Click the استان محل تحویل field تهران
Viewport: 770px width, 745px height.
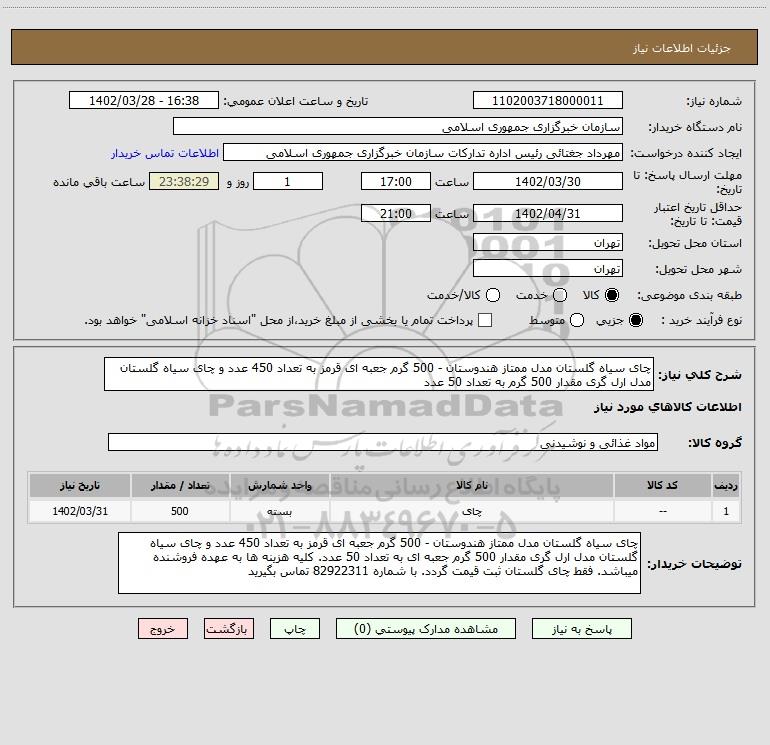pyautogui.click(x=548, y=242)
